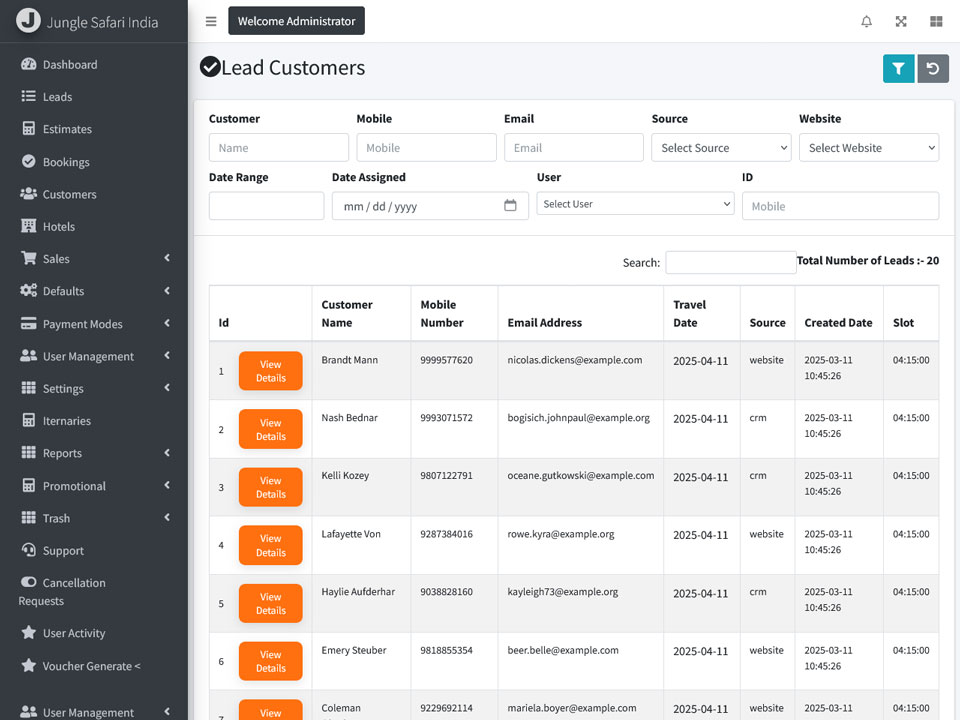Click the Jungle Safari India logo
This screenshot has height=720, width=960.
point(28,20)
